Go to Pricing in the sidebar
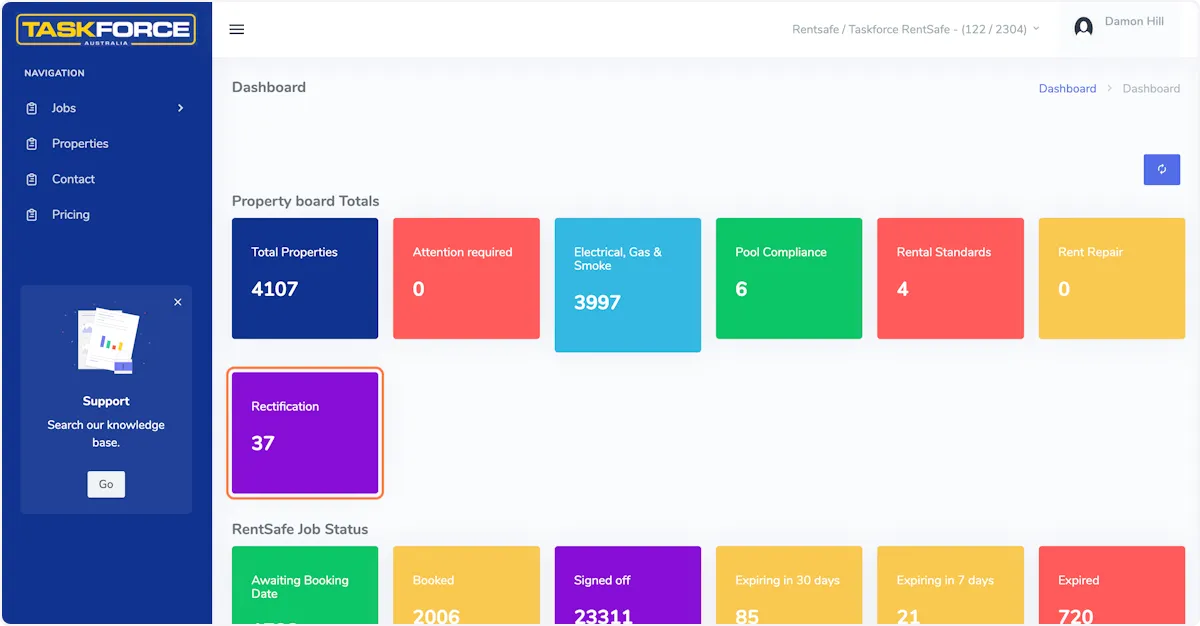This screenshot has height=626, width=1200. coord(70,215)
